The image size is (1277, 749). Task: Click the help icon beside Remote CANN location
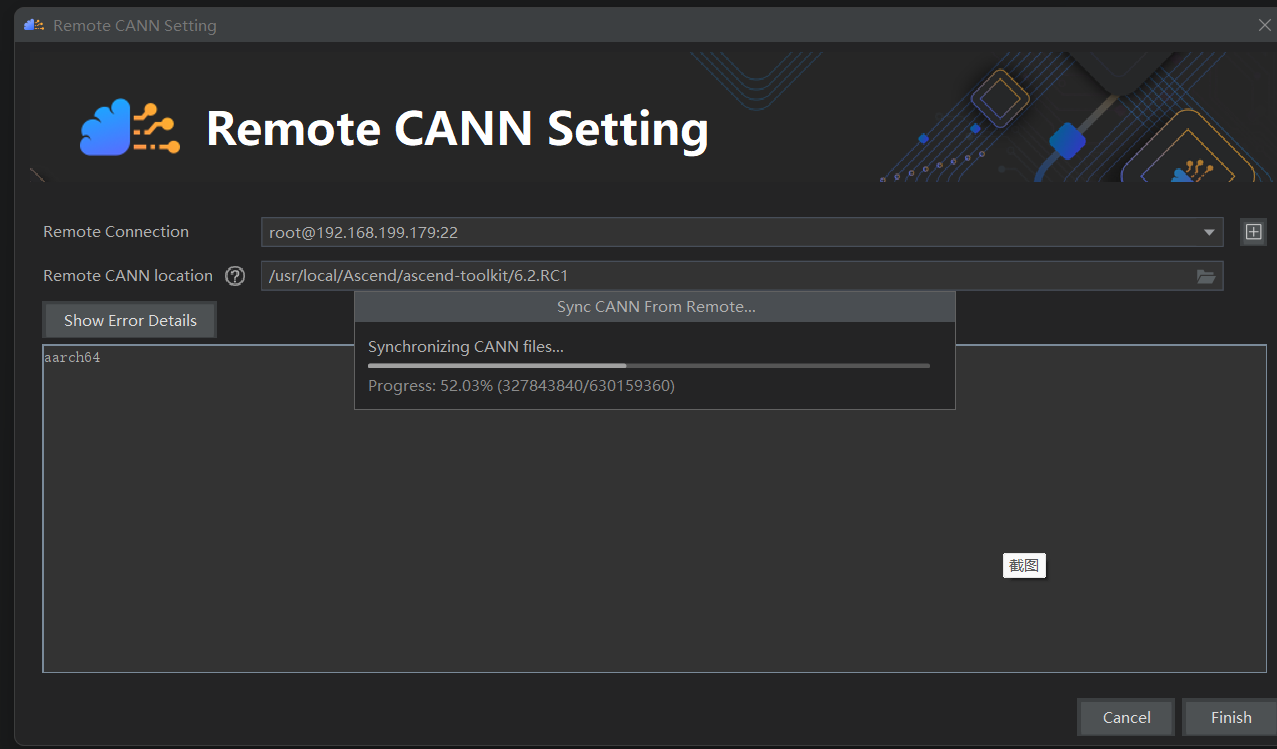point(235,276)
